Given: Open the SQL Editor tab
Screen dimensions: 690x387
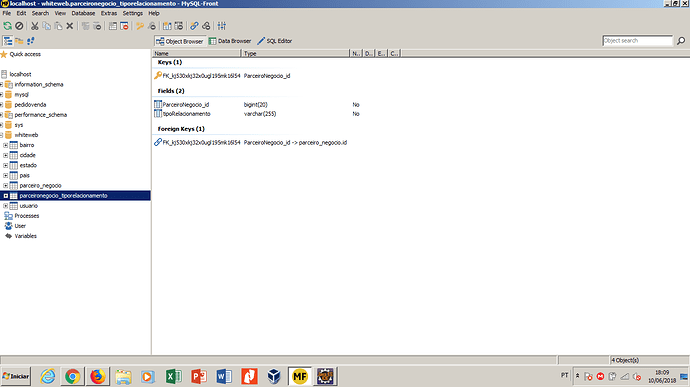Looking at the screenshot, I should (275, 41).
